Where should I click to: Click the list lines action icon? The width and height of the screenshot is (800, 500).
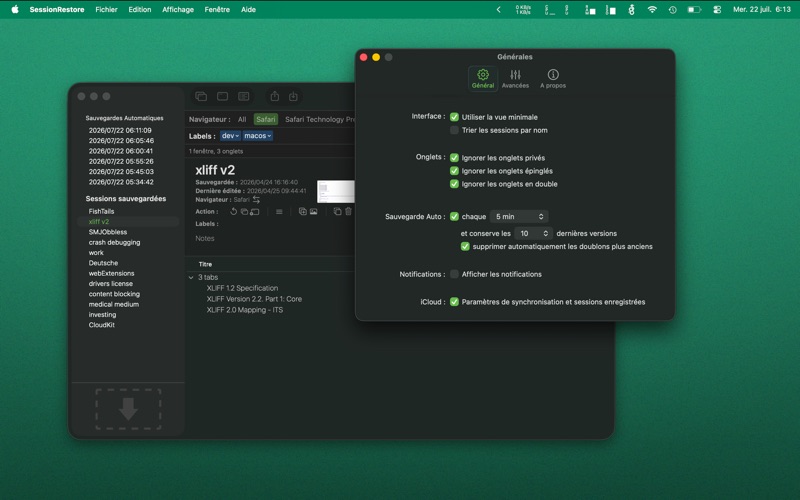pos(279,211)
